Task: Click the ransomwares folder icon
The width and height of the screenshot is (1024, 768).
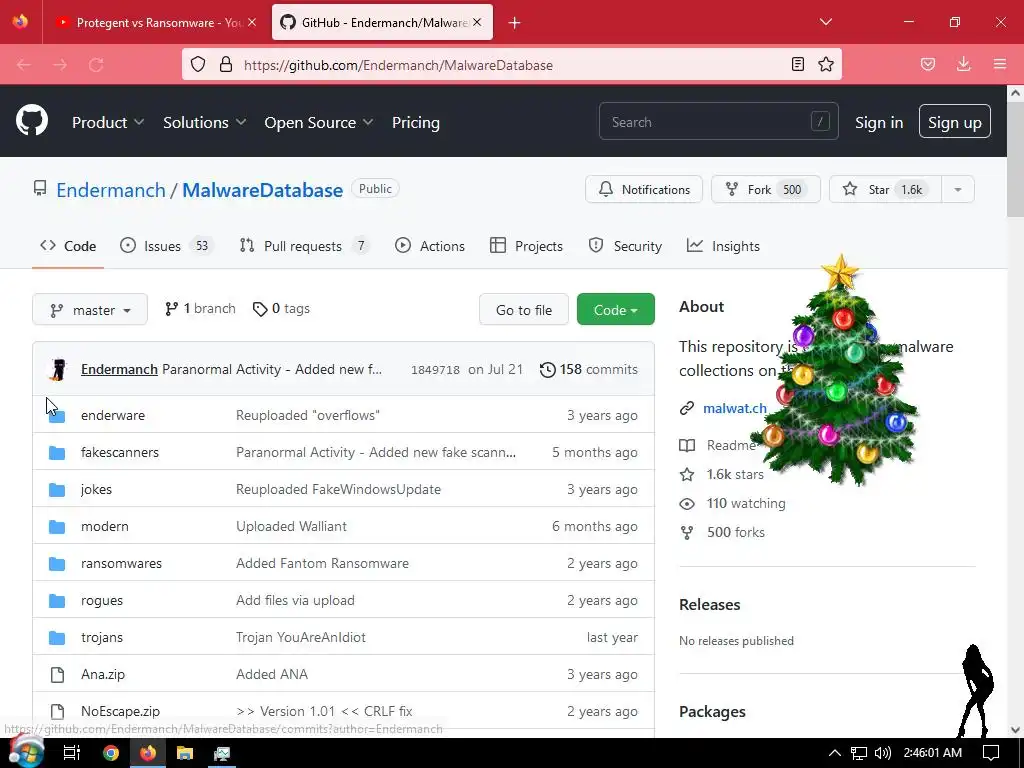Action: coord(57,563)
